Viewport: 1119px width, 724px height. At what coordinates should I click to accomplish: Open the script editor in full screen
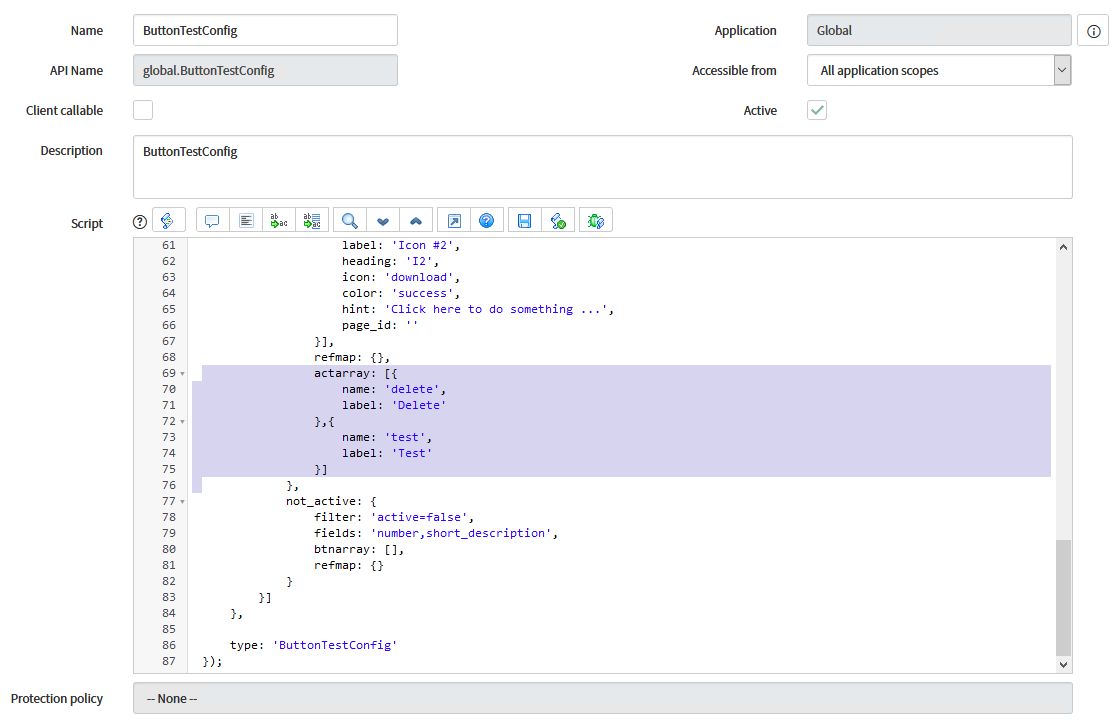tap(453, 219)
